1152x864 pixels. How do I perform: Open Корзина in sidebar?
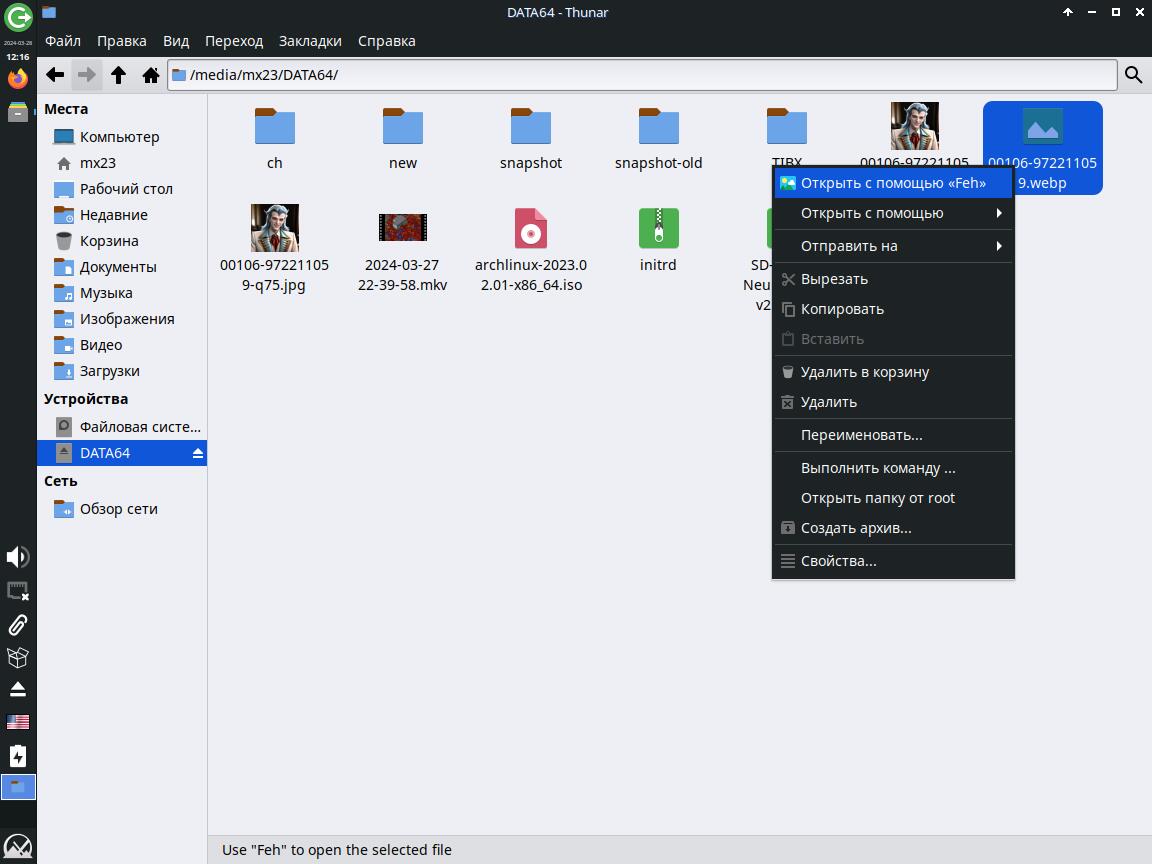[x=122, y=241]
